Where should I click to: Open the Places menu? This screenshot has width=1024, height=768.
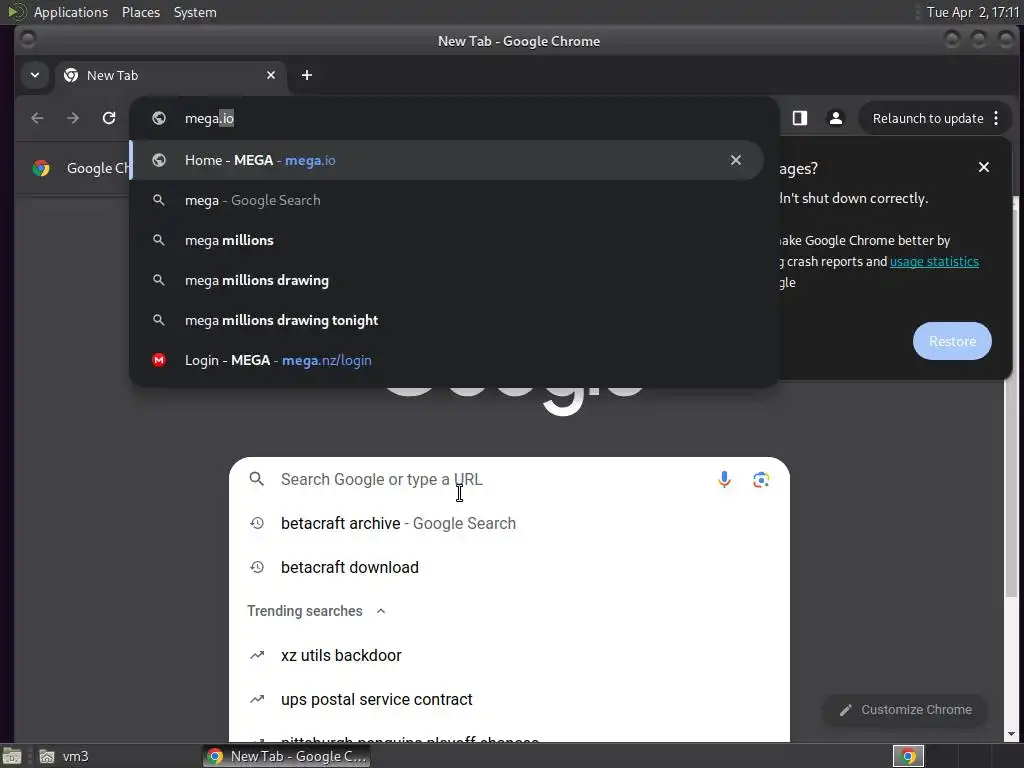click(x=141, y=12)
